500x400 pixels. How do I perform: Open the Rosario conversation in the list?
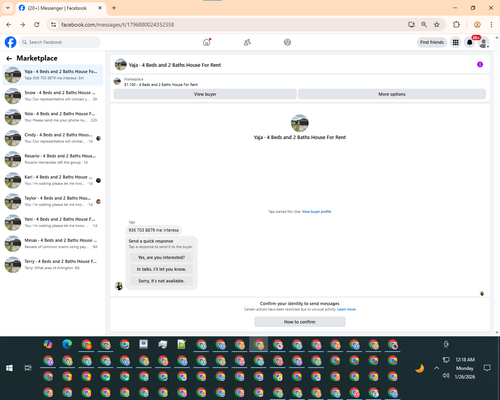click(53, 159)
